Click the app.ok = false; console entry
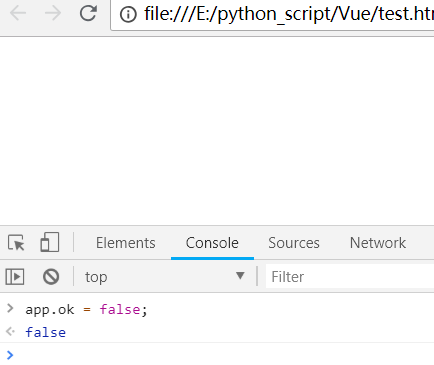This screenshot has height=365, width=434. click(86, 310)
